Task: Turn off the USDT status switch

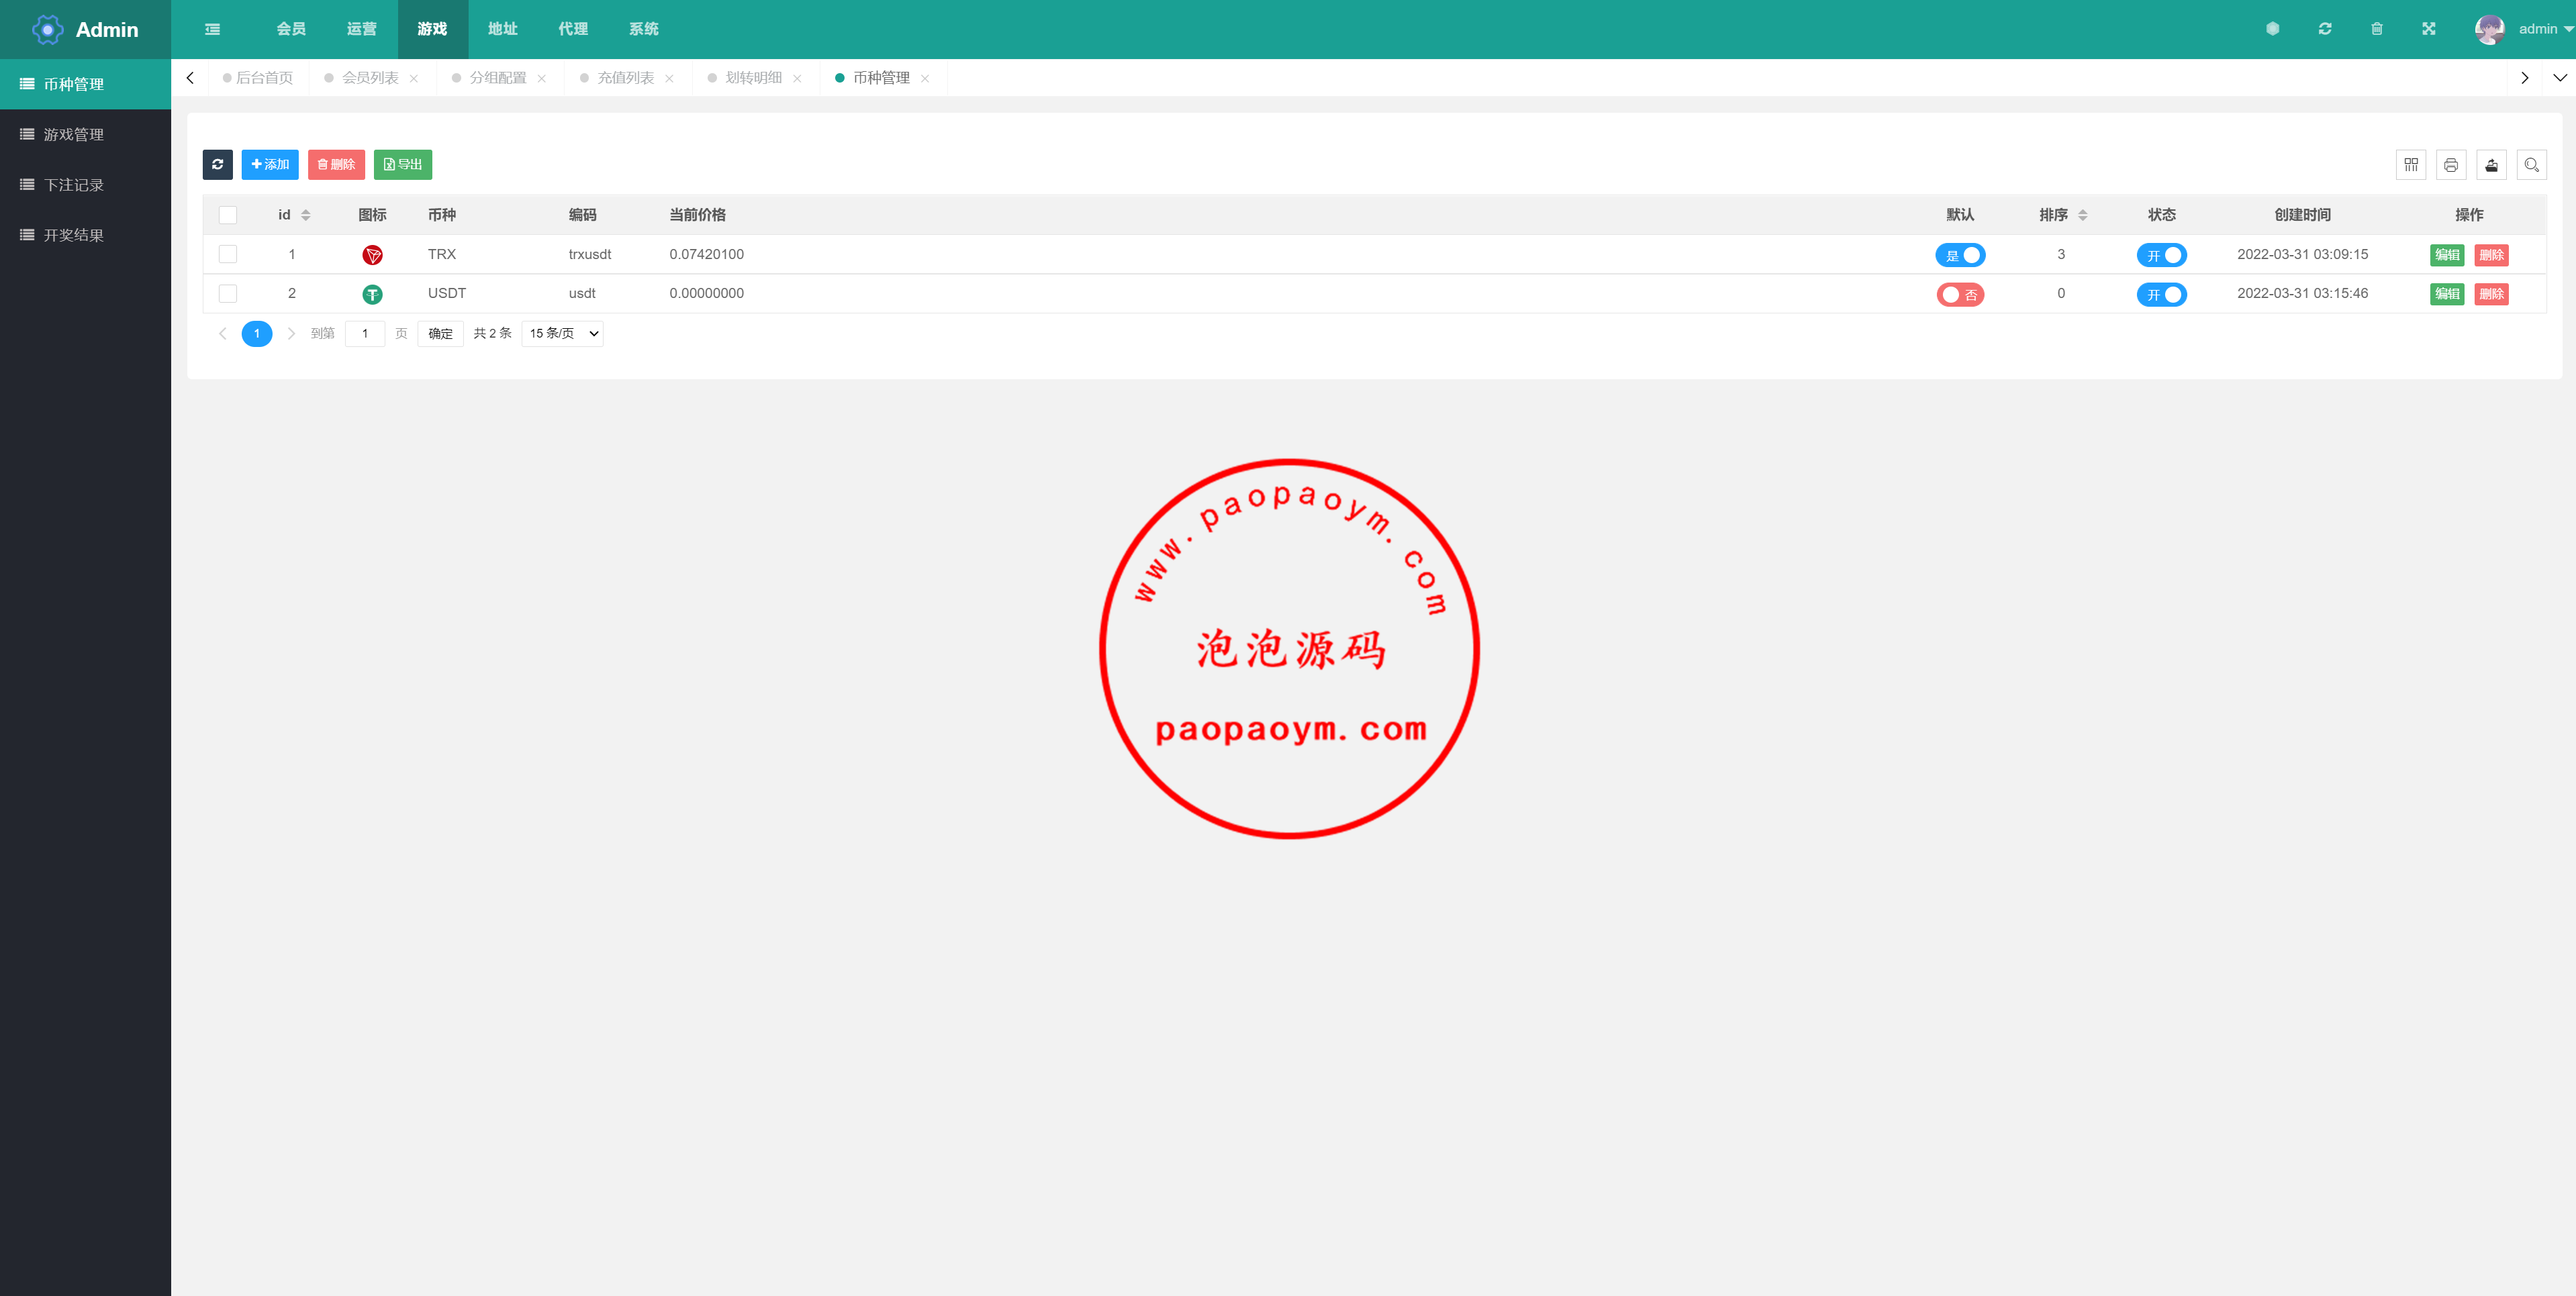Action: (x=2161, y=294)
